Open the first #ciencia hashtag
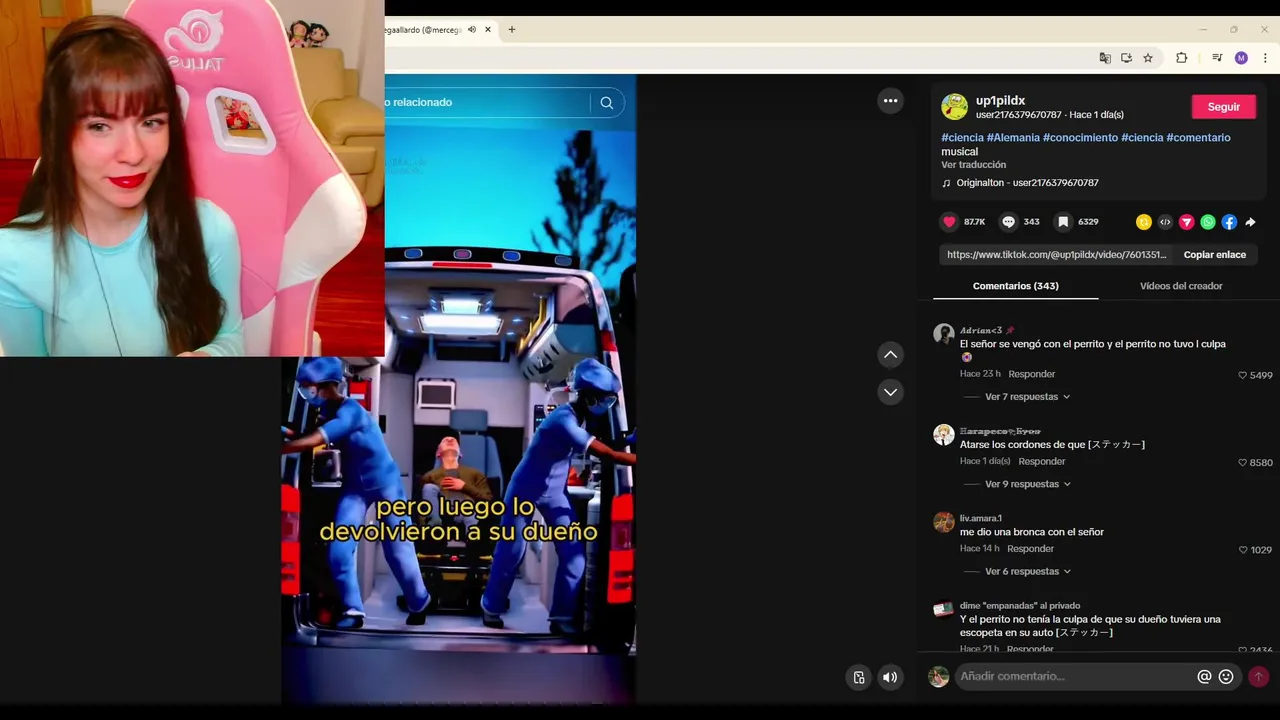 962,138
